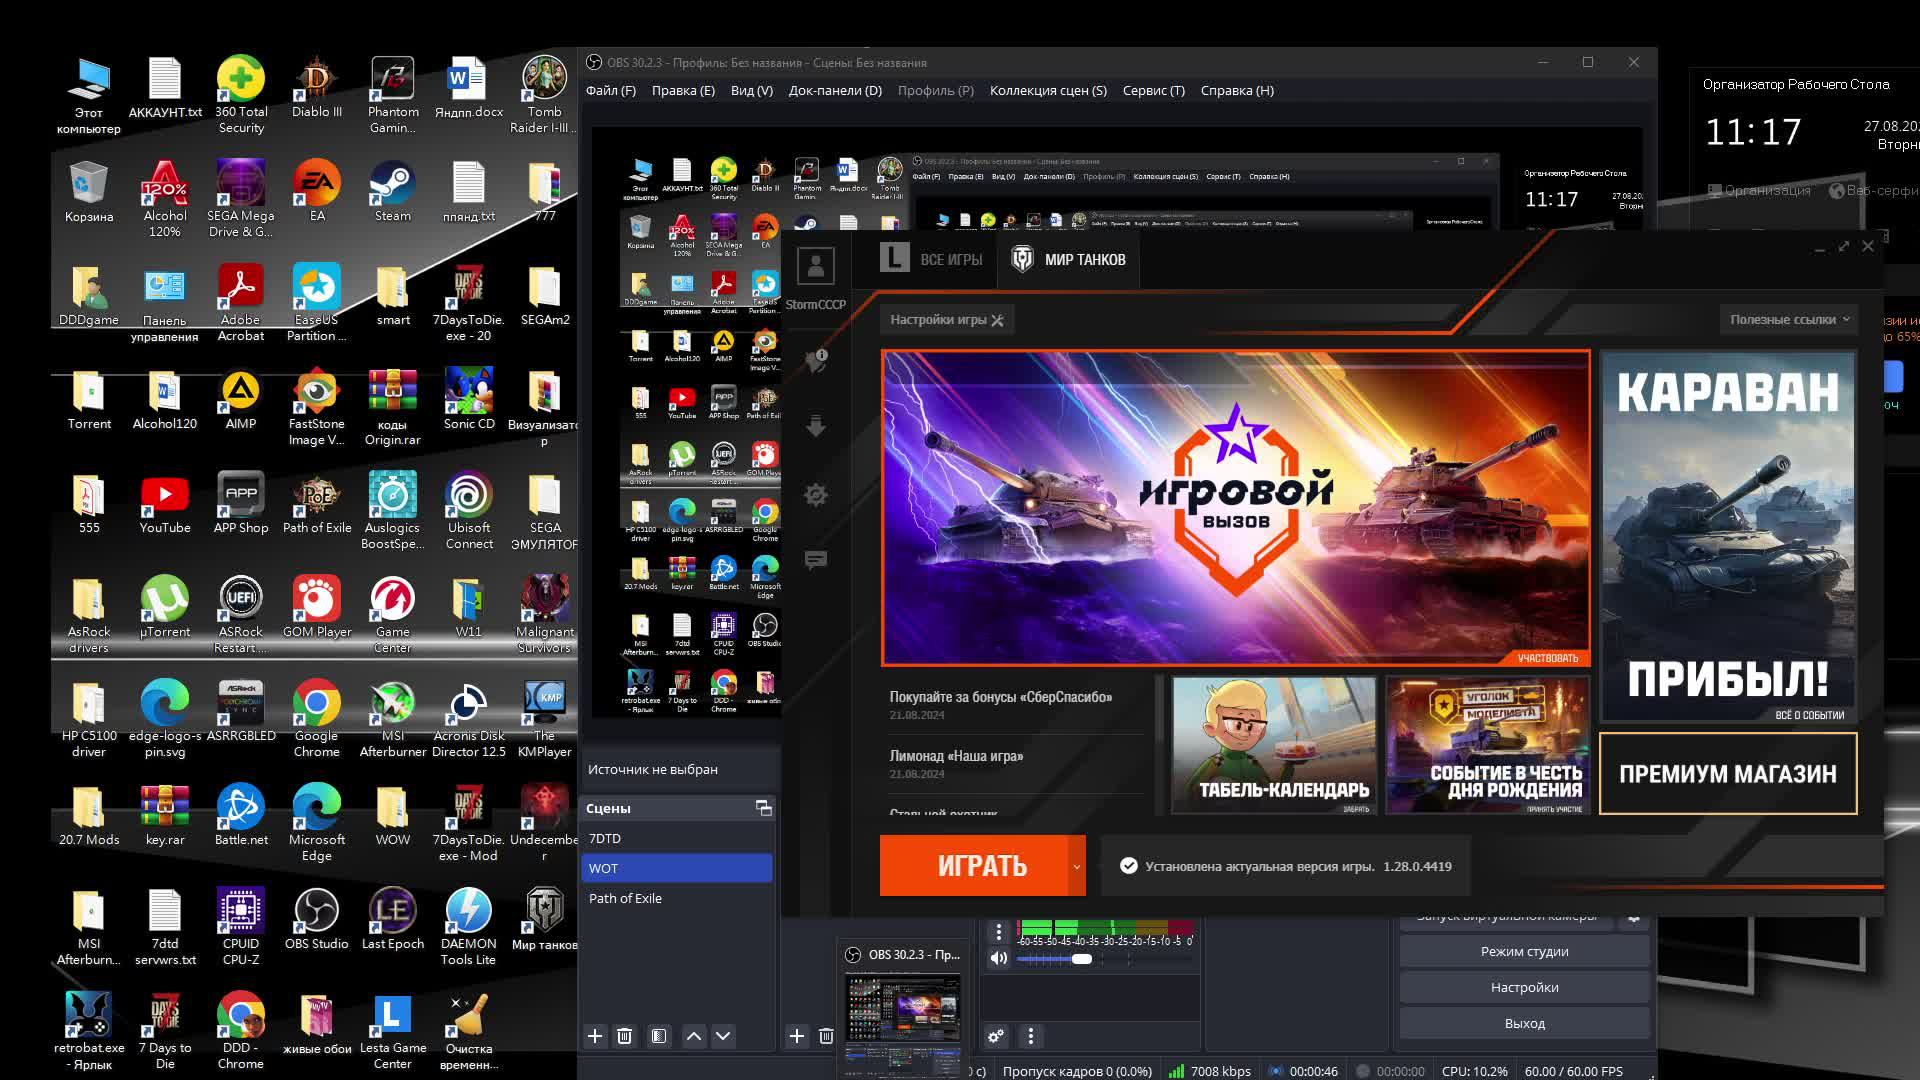Open advanced audio properties gear icon
1920x1080 pixels.
click(996, 1036)
